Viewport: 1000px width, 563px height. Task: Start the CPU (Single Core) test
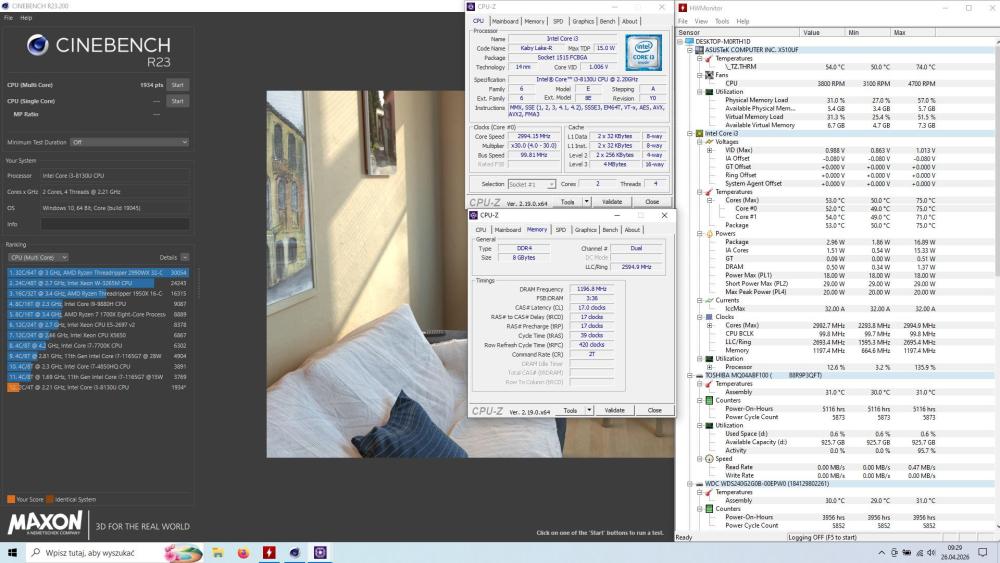coord(178,101)
